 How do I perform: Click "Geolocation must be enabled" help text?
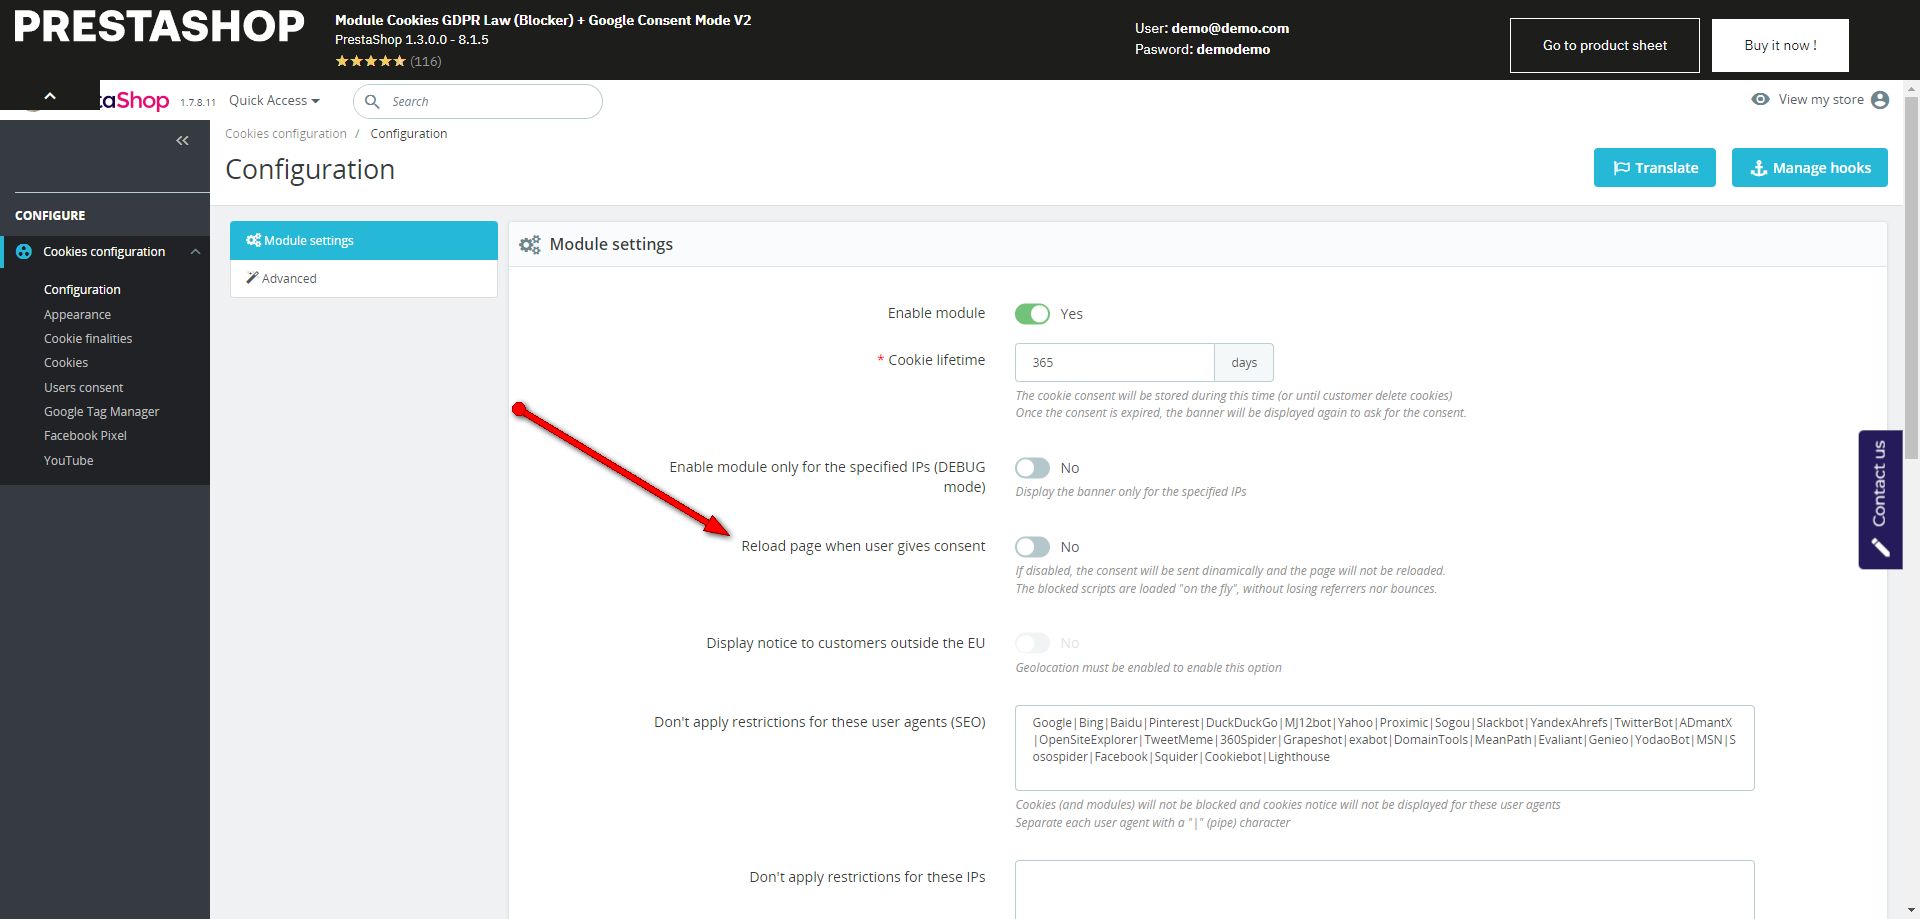[1148, 668]
